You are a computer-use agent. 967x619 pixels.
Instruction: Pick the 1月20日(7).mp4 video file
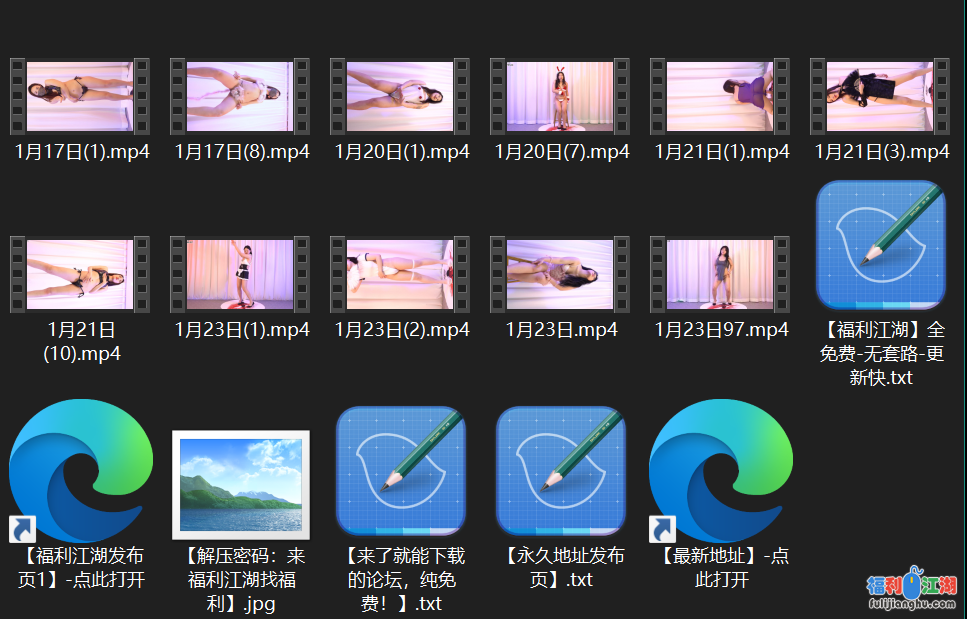tap(560, 96)
